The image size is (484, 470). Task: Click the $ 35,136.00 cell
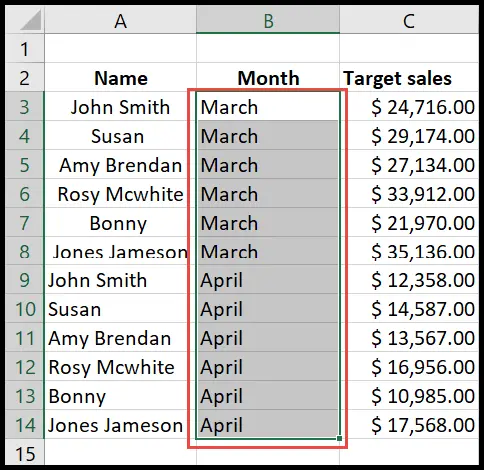point(409,251)
